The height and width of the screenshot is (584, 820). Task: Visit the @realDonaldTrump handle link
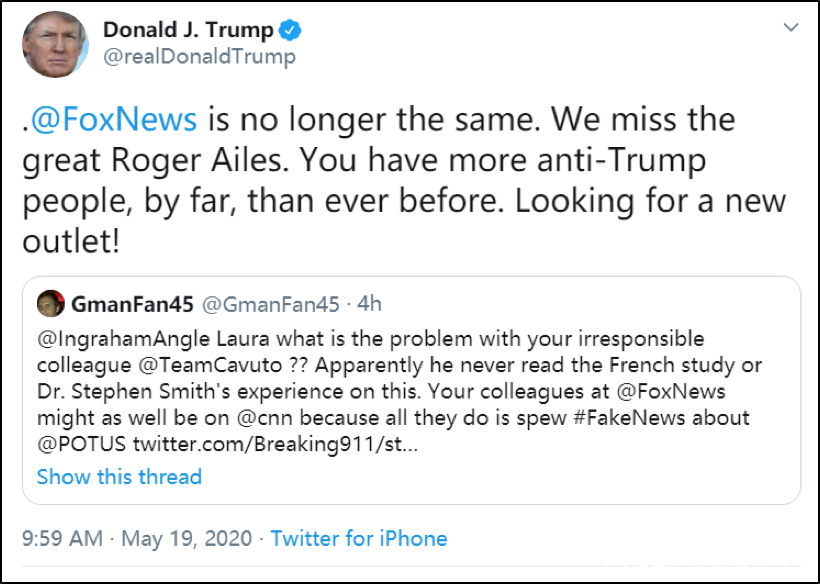pyautogui.click(x=200, y=56)
